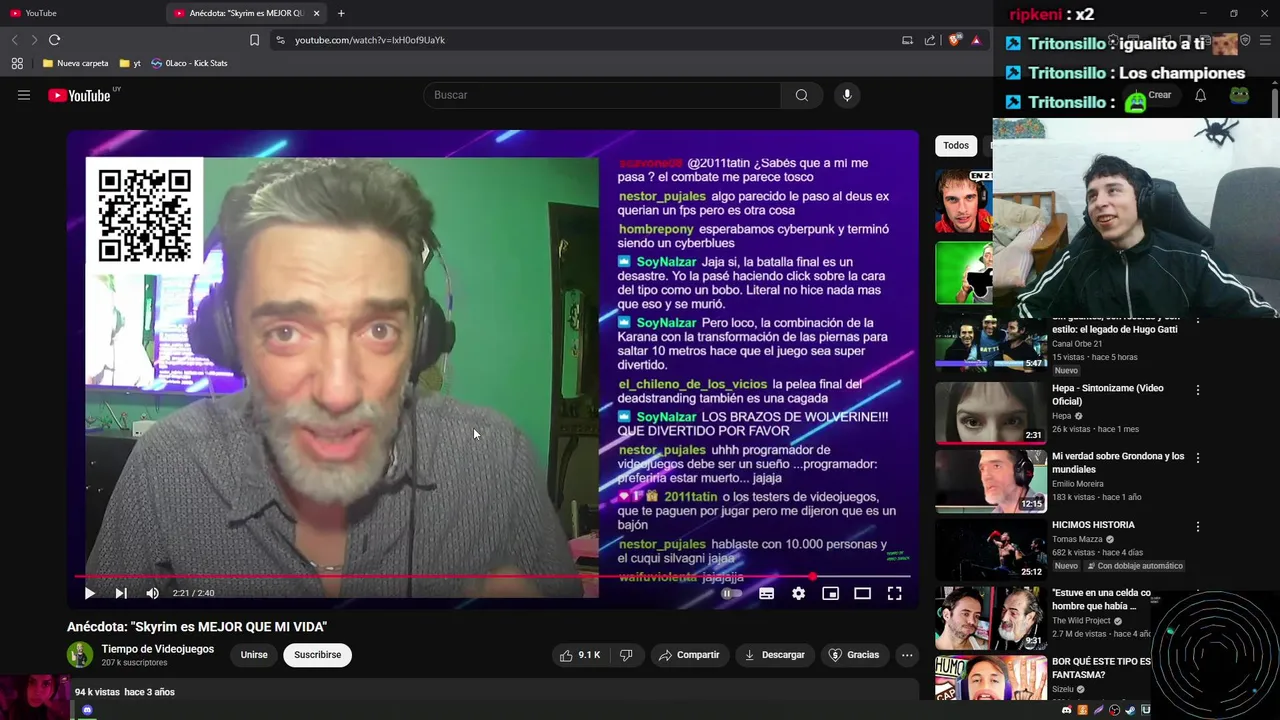Open Estuve en una celda video thumbnail
This screenshot has height=720, width=1280.
click(990, 617)
